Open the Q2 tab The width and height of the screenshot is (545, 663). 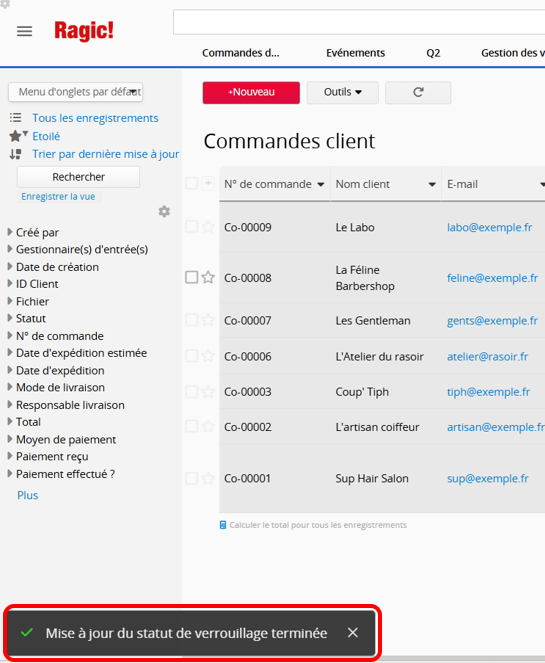coord(433,53)
